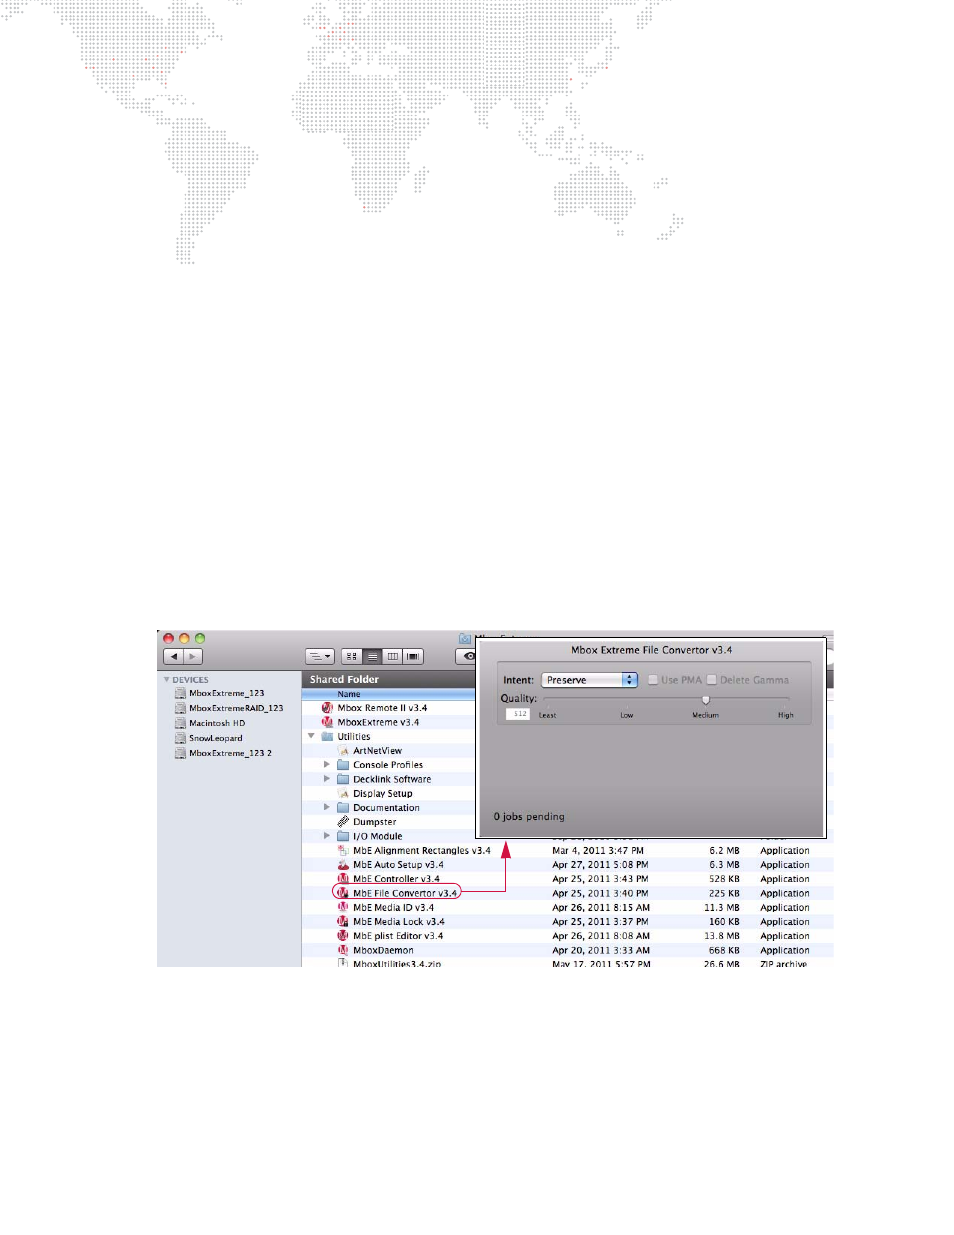This screenshot has width=954, height=1235.
Task: Click the Quick Look eye button
Action: (467, 657)
